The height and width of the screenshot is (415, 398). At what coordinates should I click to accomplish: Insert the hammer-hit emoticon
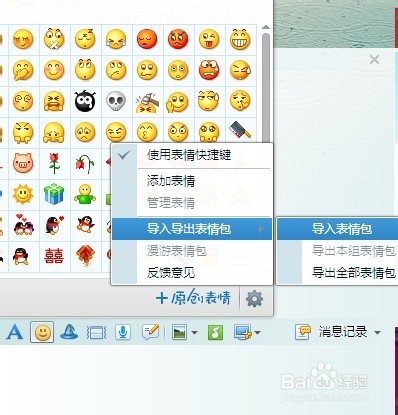tap(147, 102)
